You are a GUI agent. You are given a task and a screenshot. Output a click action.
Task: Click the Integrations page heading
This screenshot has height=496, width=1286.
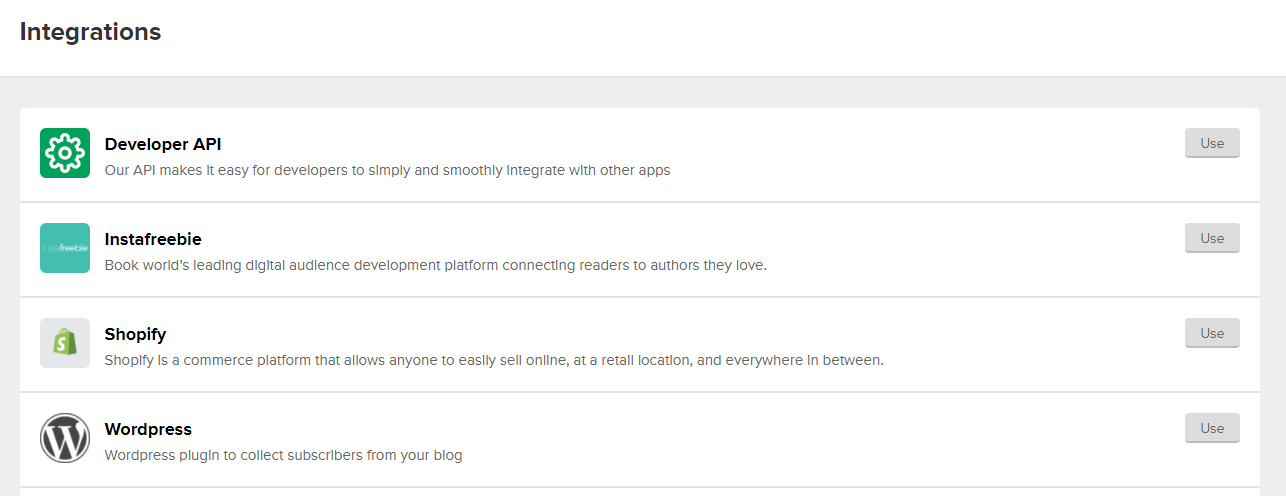pyautogui.click(x=90, y=32)
